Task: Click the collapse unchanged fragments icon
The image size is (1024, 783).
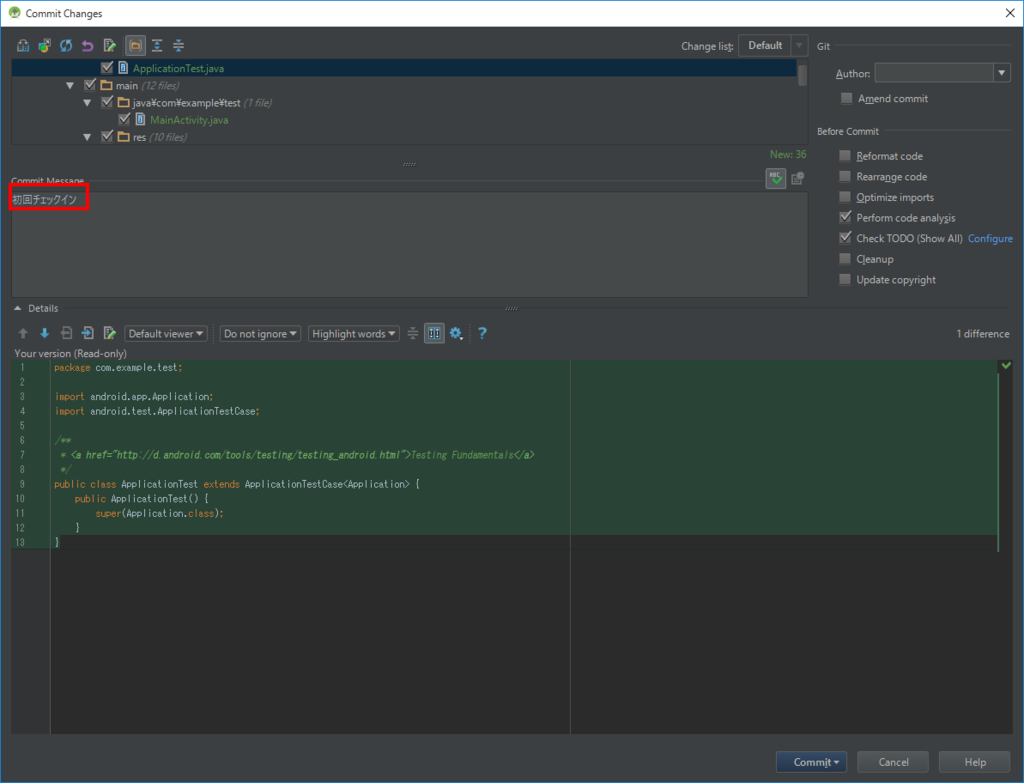Action: (x=413, y=334)
